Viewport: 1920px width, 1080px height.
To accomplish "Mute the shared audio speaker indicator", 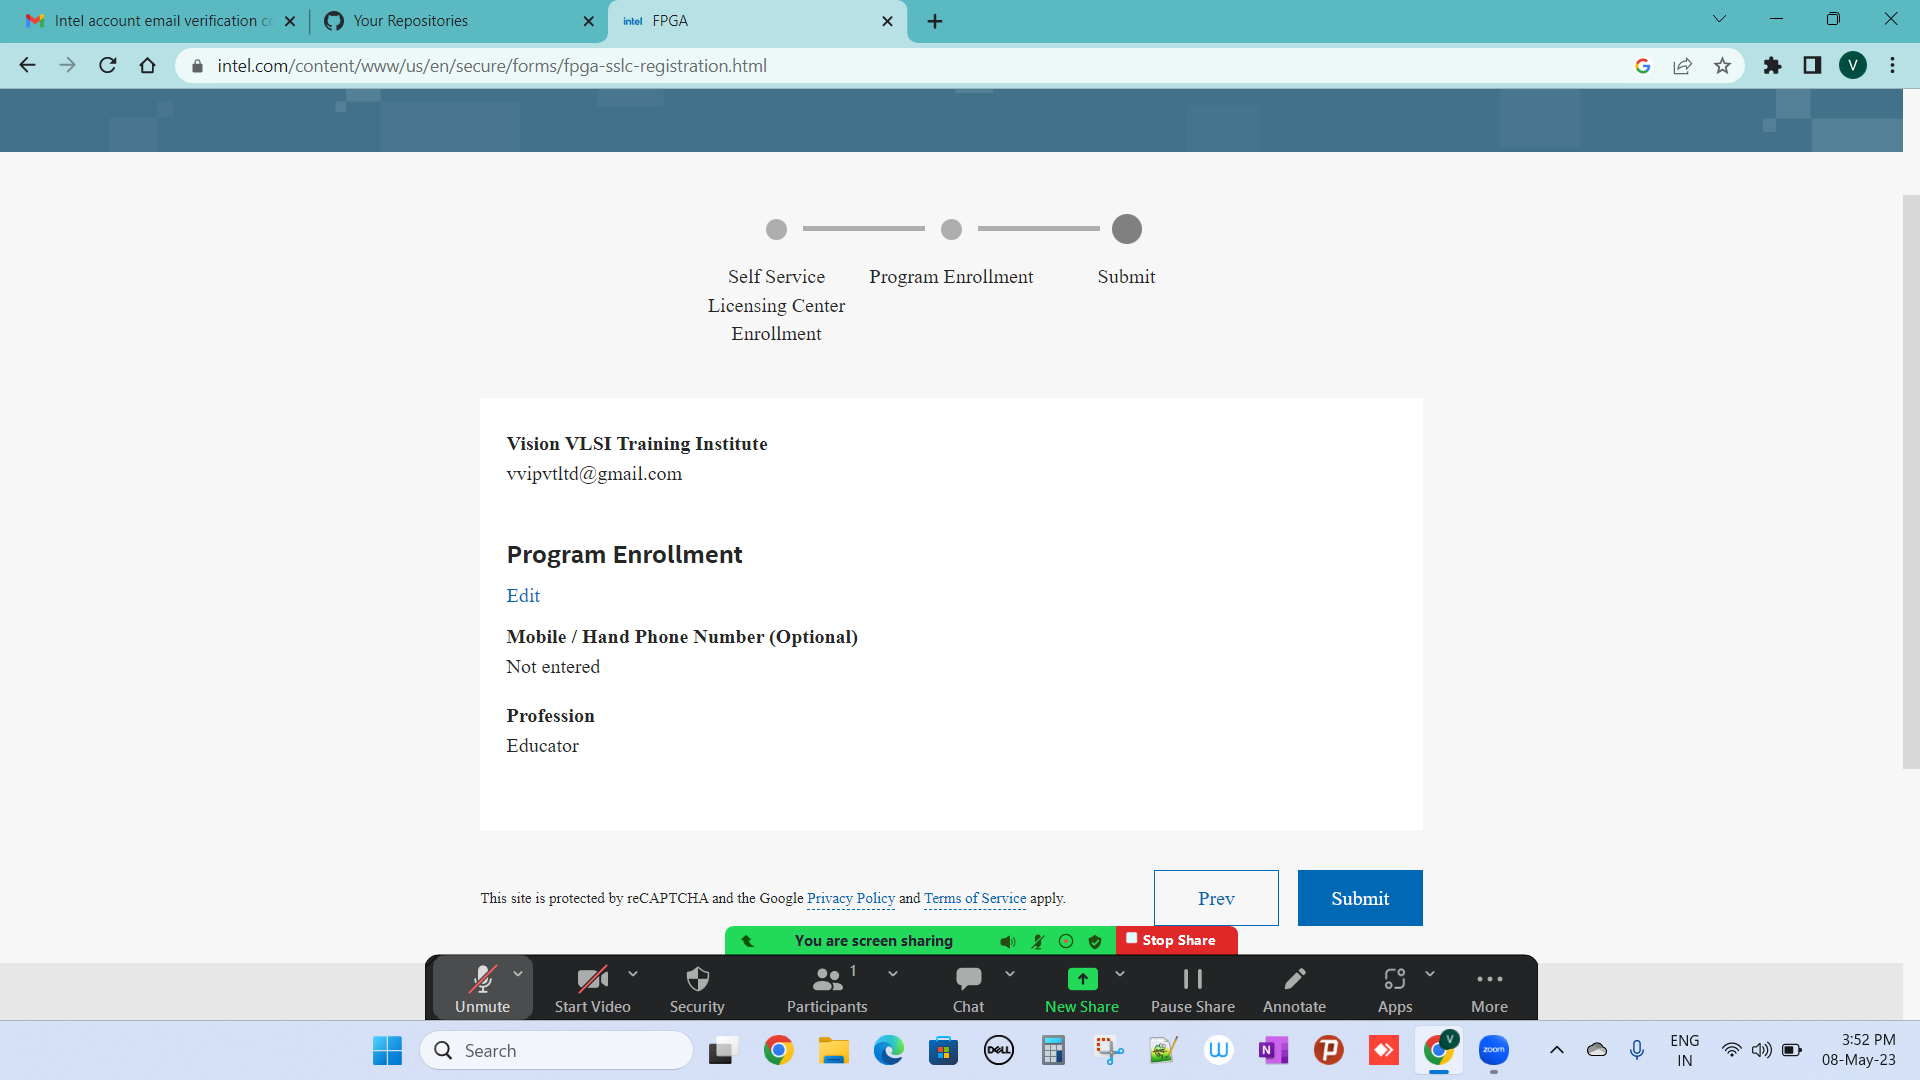I will (1007, 941).
